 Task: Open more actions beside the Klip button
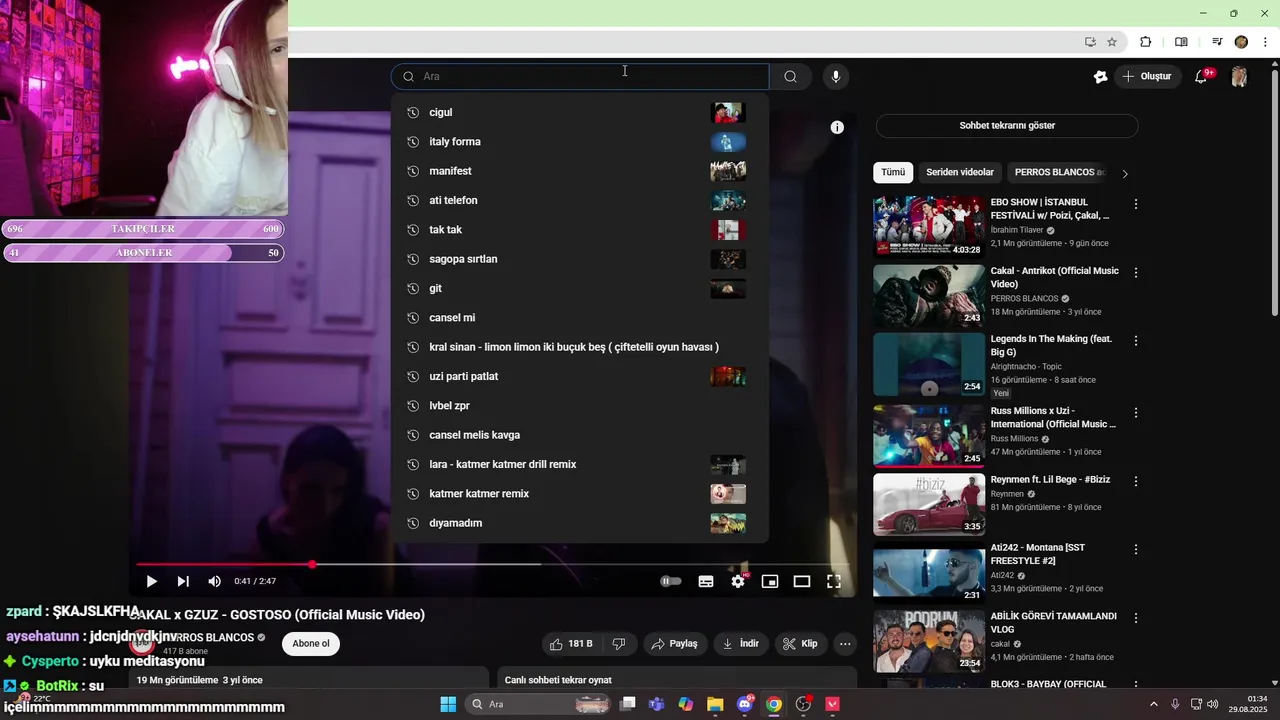[845, 644]
